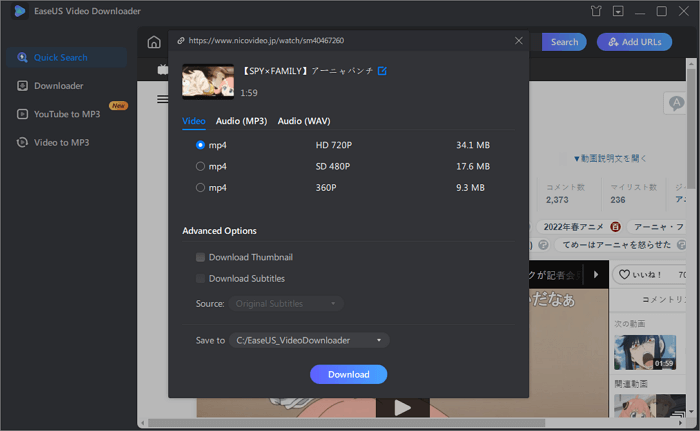Open next video thumbnail with 01:59

coord(645,353)
